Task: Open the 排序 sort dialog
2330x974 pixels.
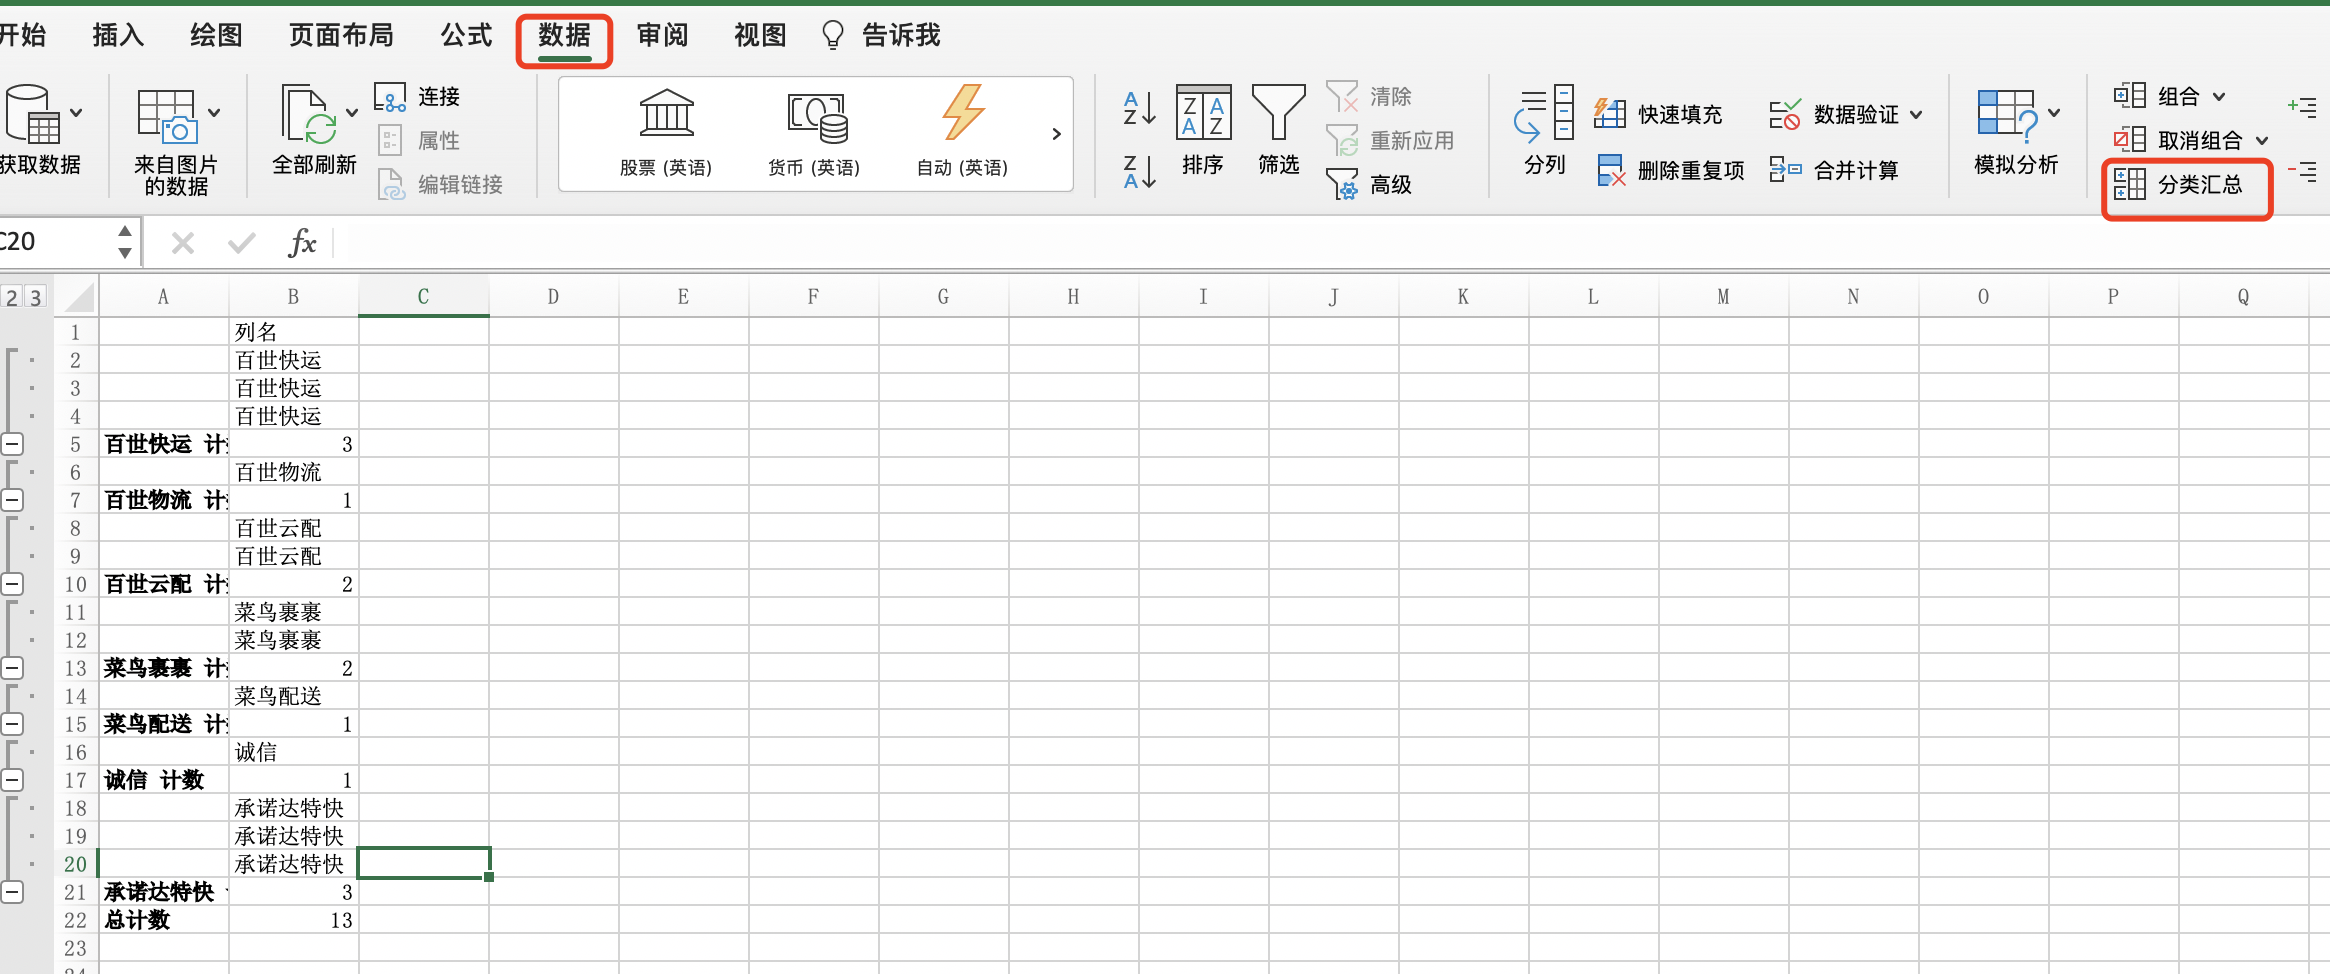Action: pos(1203,131)
